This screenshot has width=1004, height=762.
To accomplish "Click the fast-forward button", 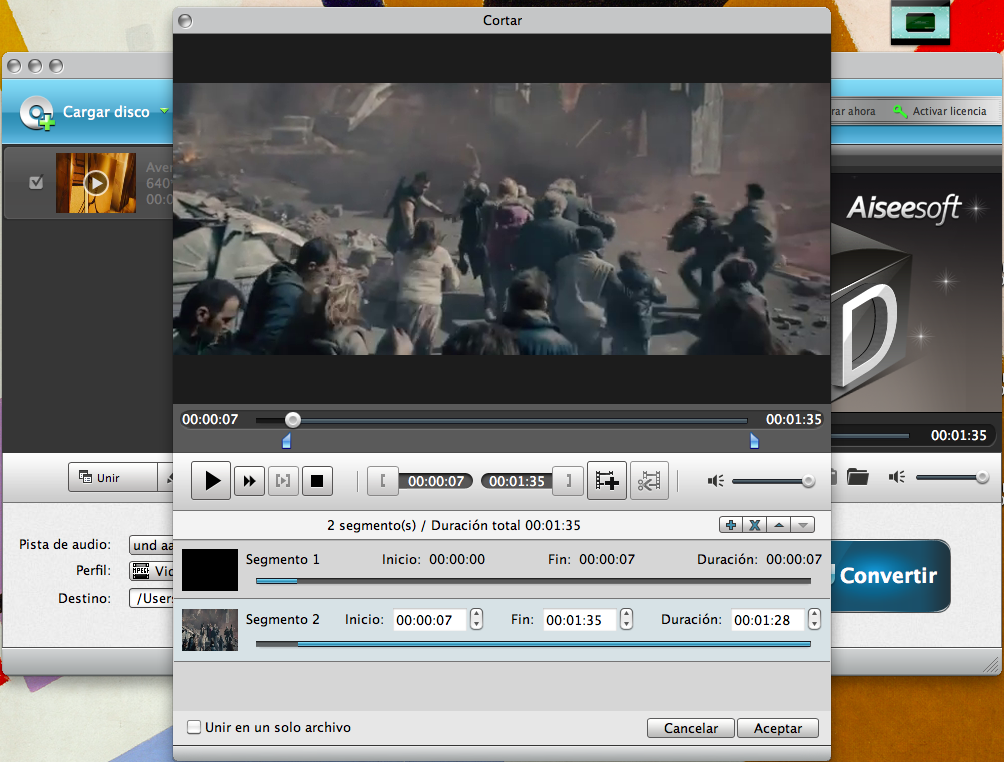I will [x=250, y=481].
